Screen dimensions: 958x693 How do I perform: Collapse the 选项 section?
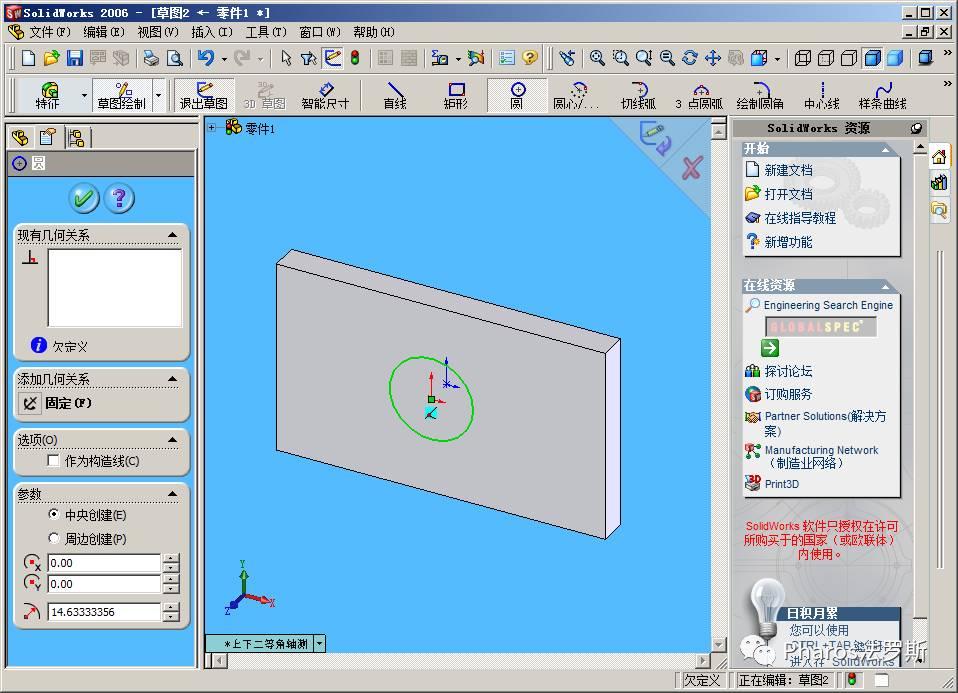point(172,440)
